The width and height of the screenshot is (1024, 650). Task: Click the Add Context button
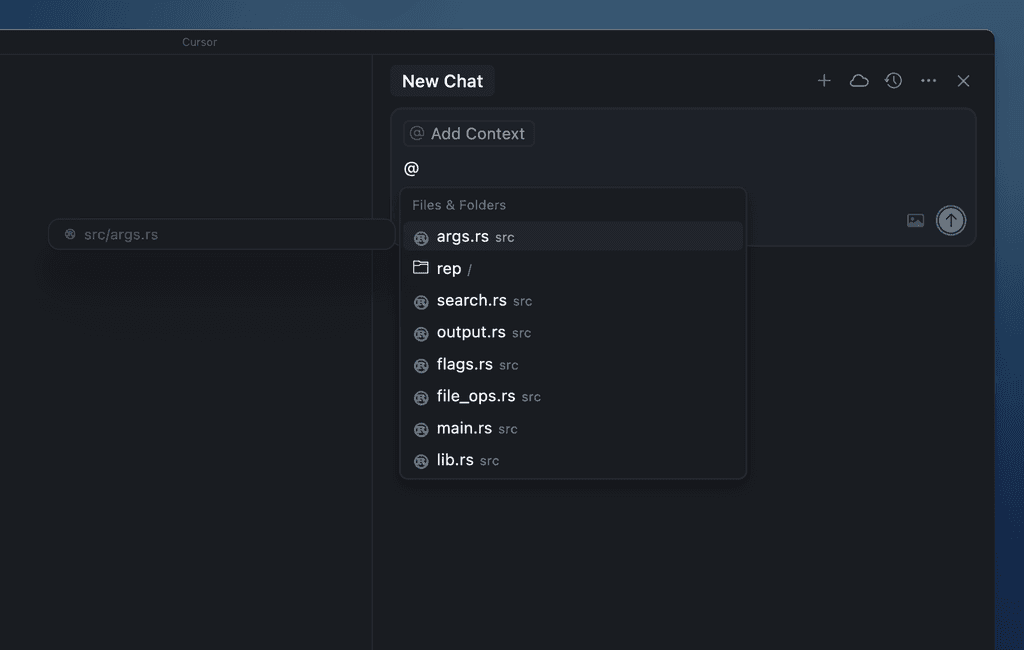(x=468, y=132)
